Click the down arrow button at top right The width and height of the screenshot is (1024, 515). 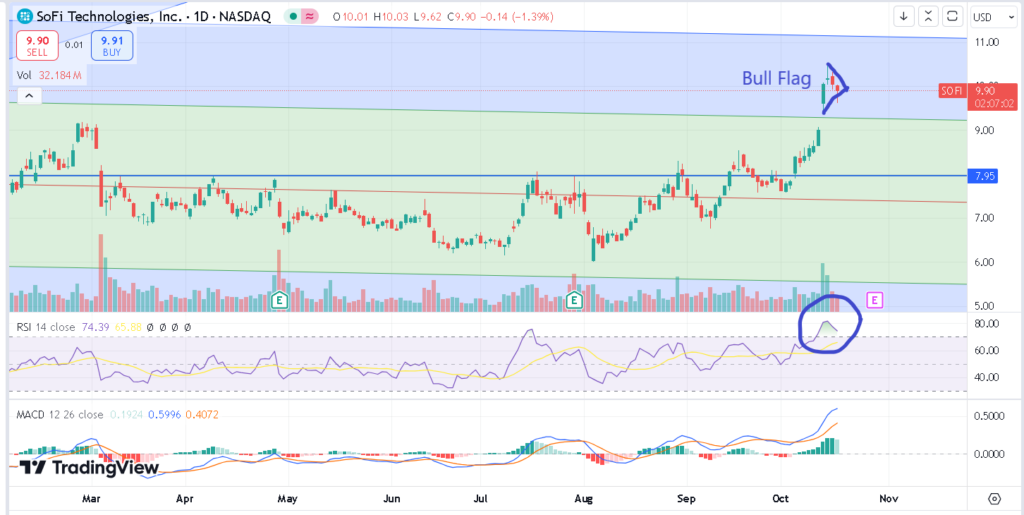coord(904,16)
